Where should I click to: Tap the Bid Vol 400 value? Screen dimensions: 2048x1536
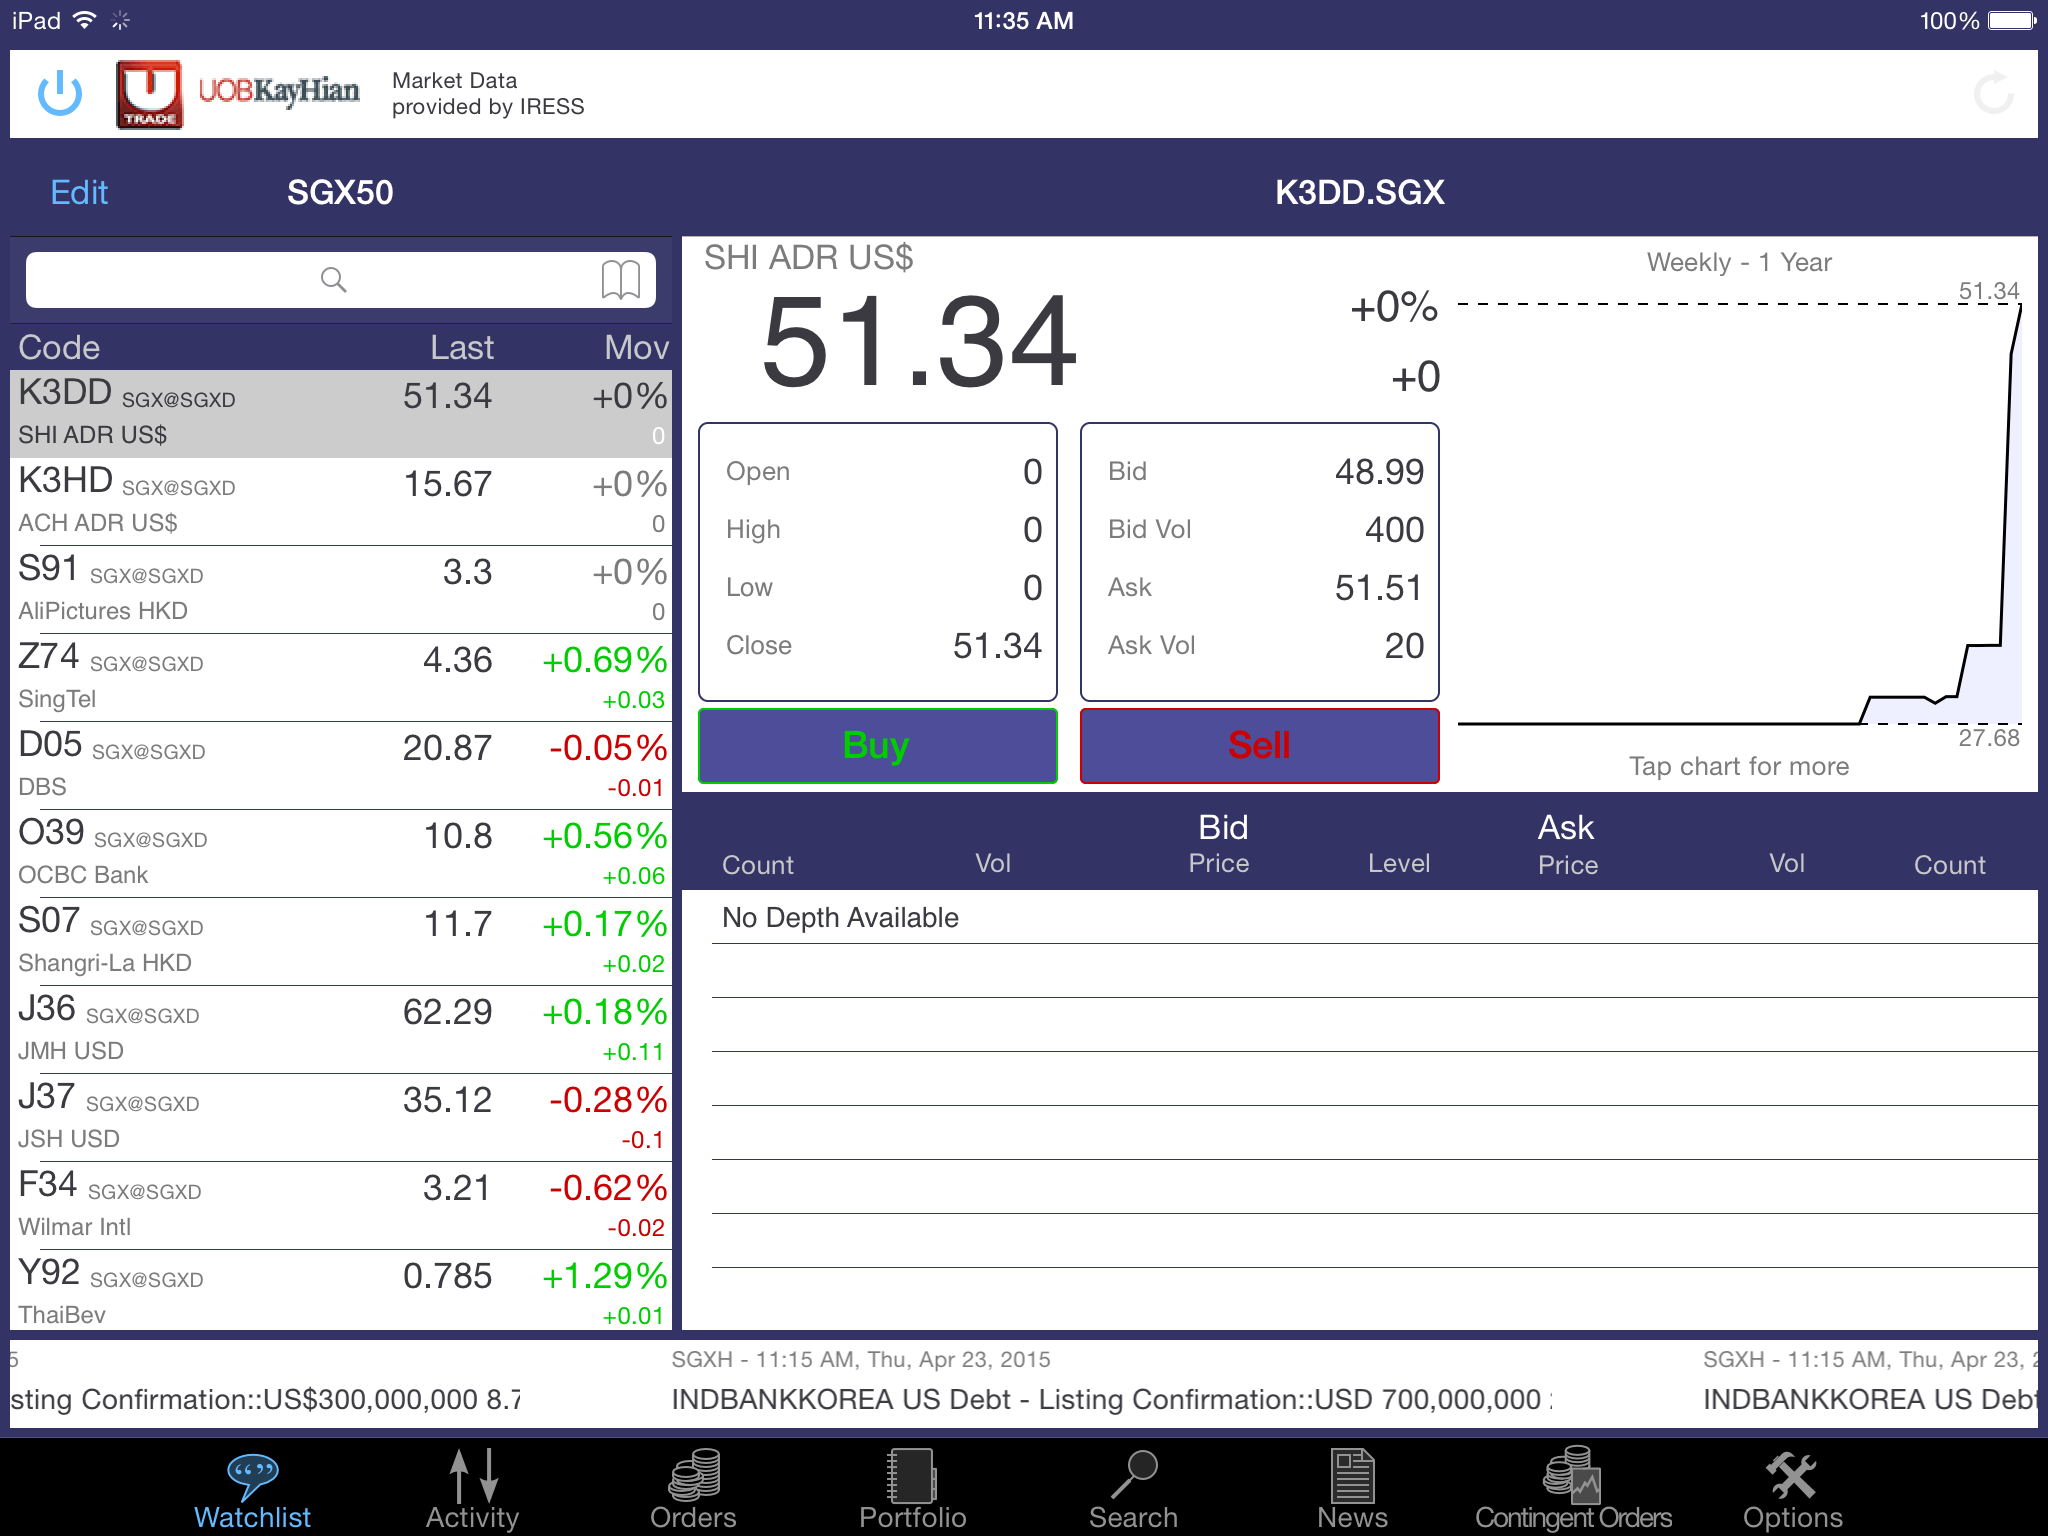tap(1394, 529)
